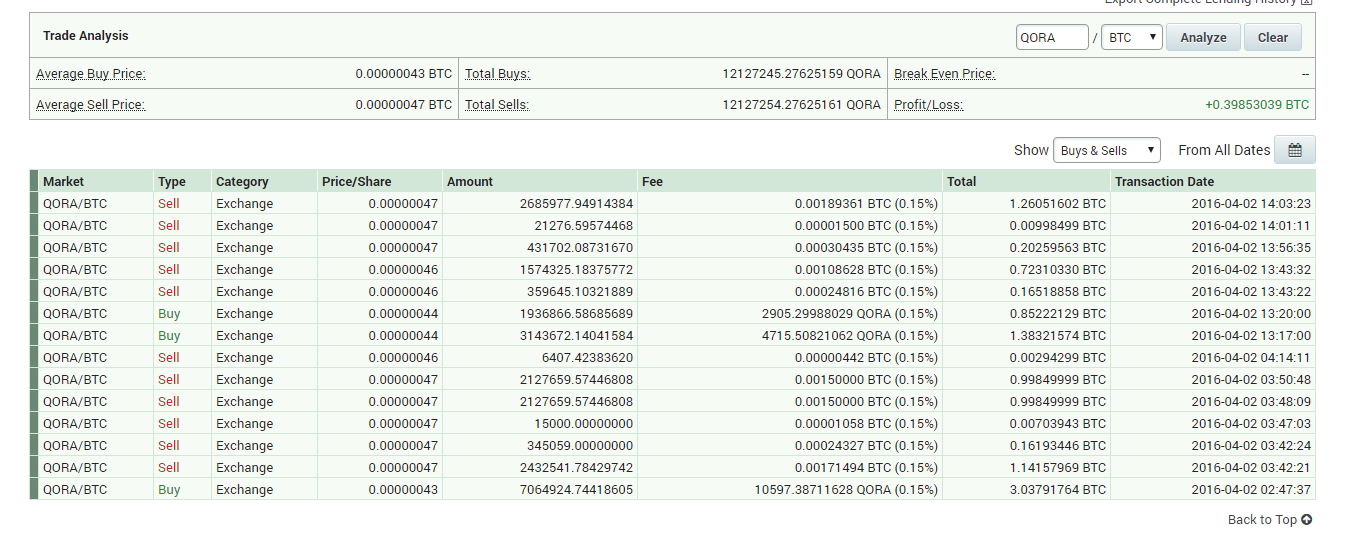Click price 0.00000043 in last row
The width and height of the screenshot is (1347, 552).
coord(403,490)
